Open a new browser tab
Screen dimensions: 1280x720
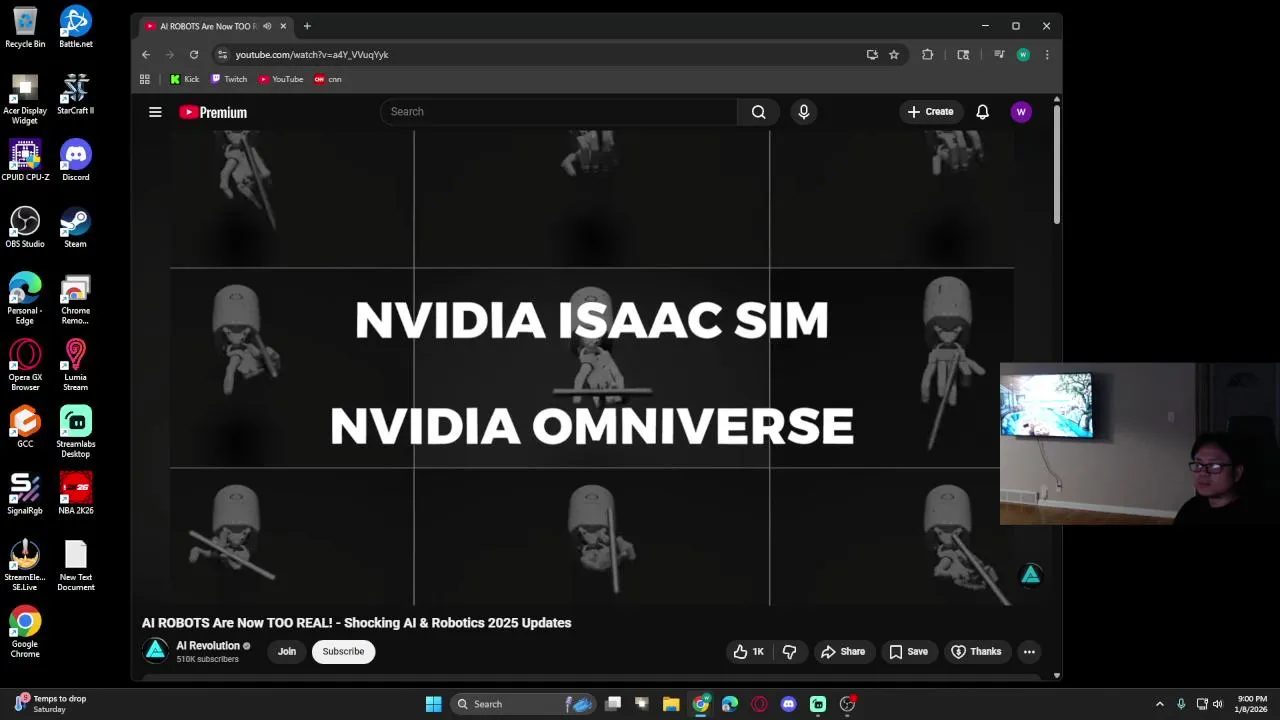pyautogui.click(x=307, y=26)
